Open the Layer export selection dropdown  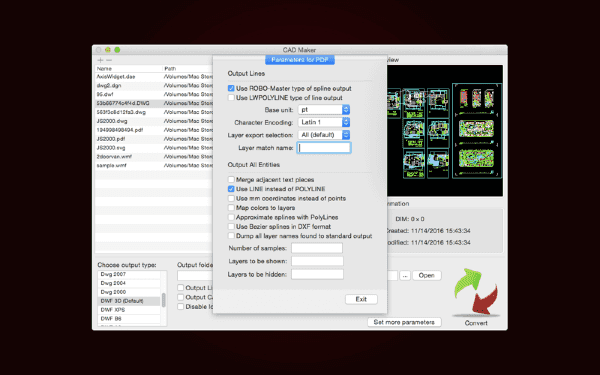coord(324,135)
